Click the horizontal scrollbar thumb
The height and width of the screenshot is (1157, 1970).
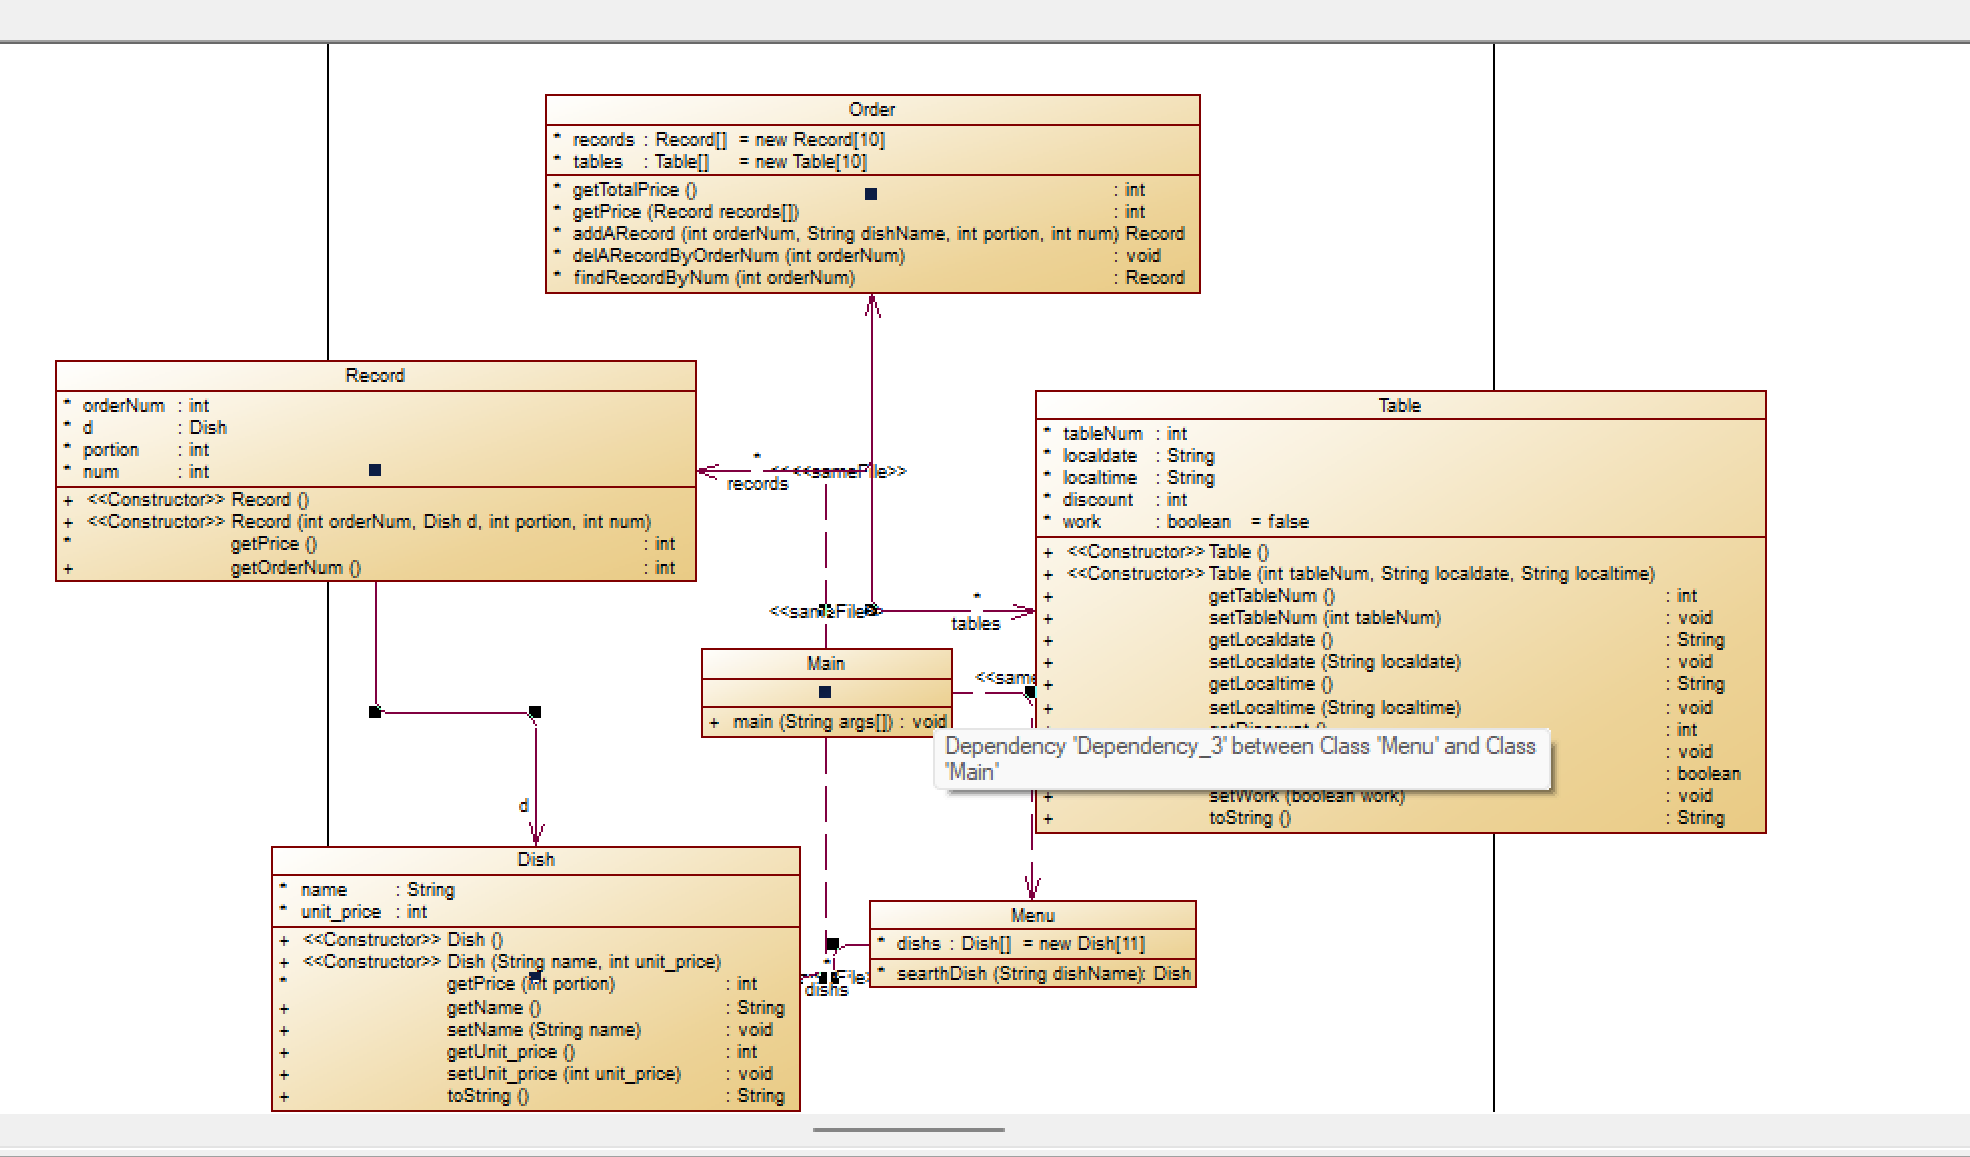[x=908, y=1130]
